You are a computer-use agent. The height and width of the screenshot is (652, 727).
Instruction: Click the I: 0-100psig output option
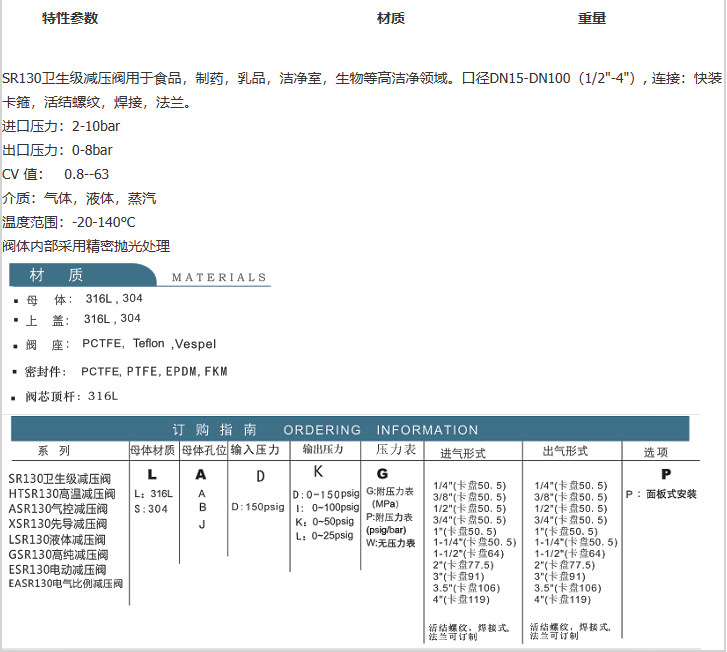328,508
